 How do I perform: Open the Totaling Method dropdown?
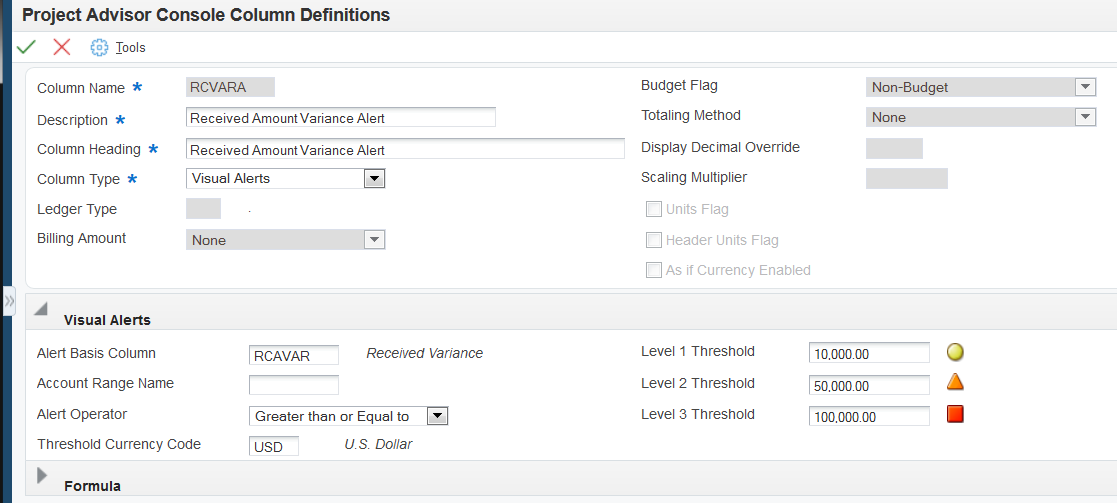tap(1086, 117)
